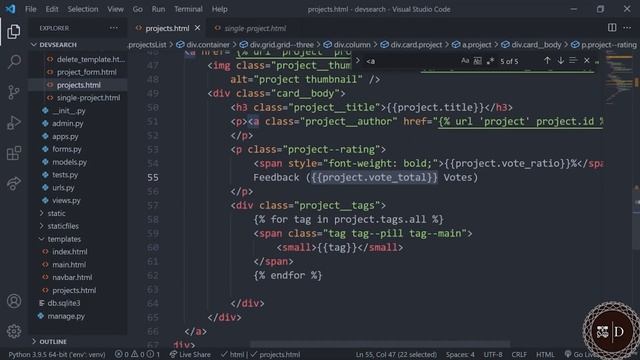
Task: Open delete_template.html in explorer
Action: pyautogui.click(x=91, y=59)
